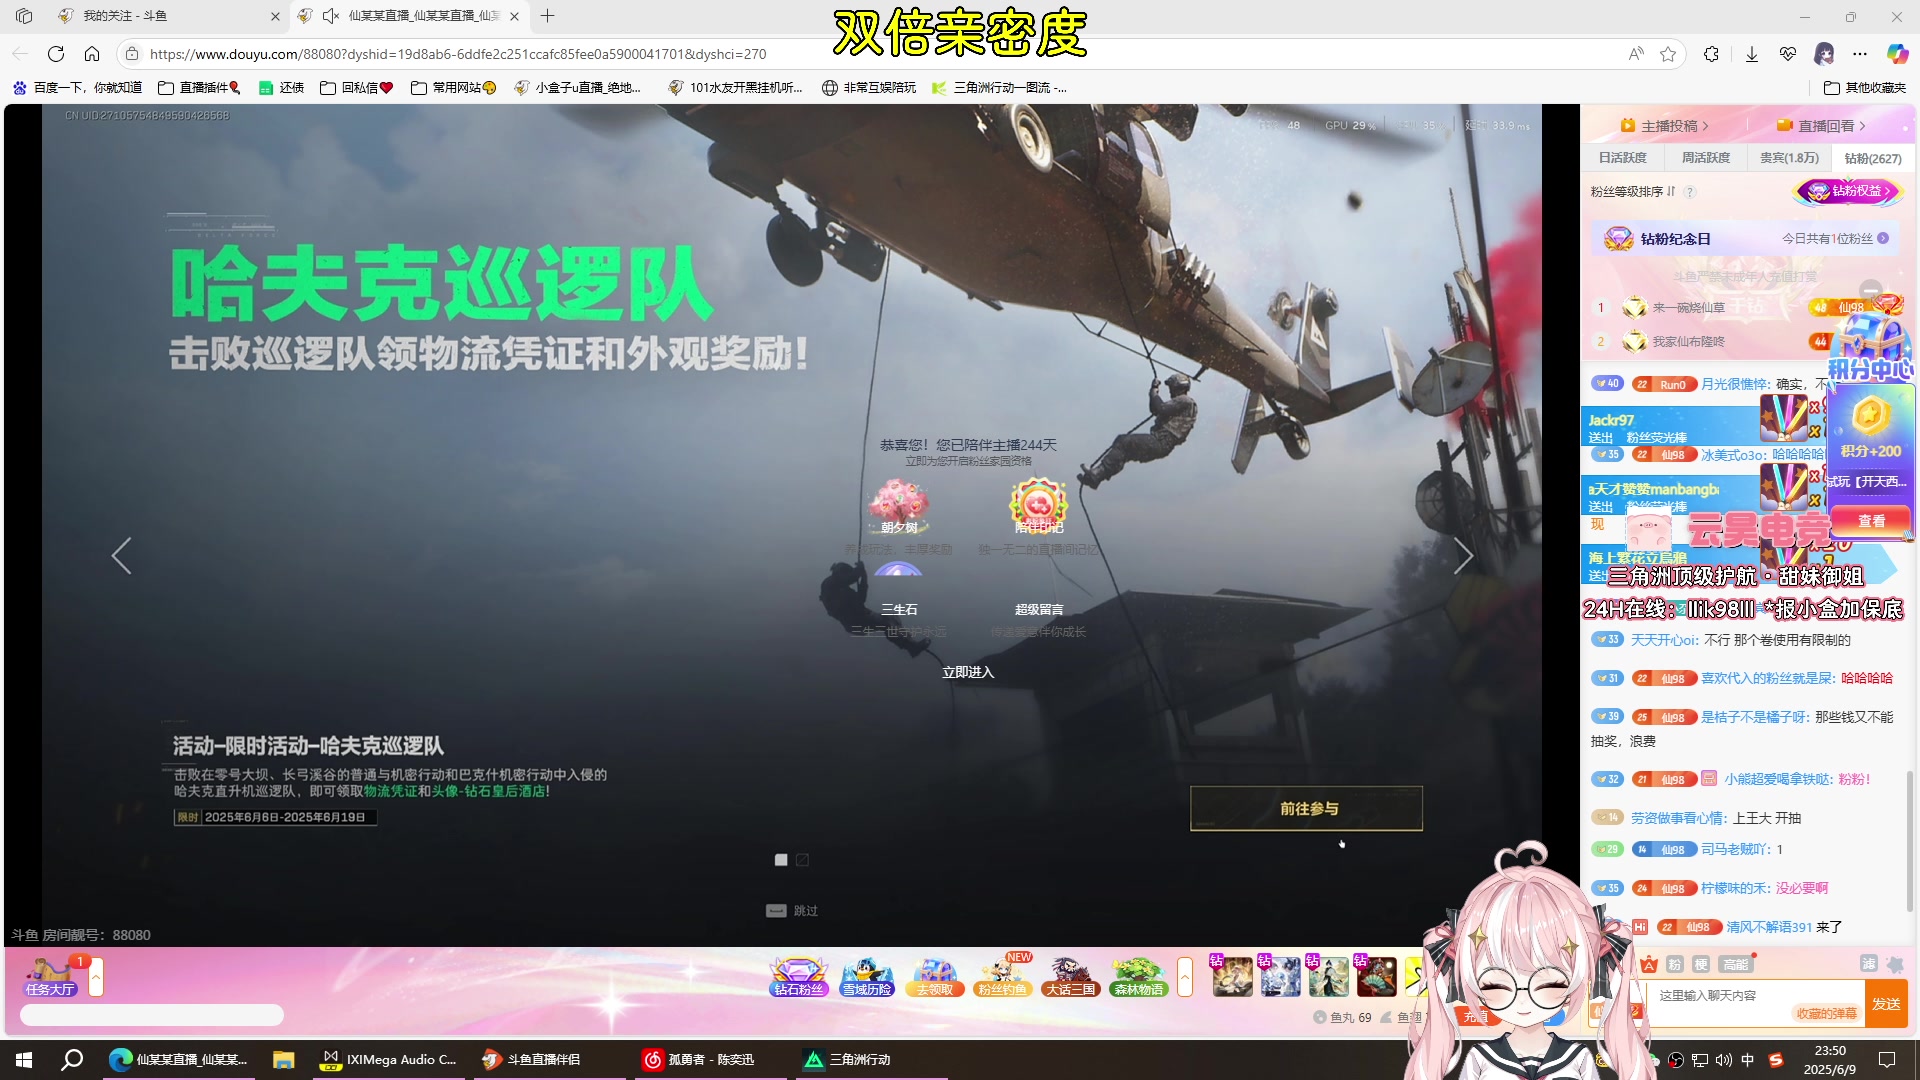Image resolution: width=1920 pixels, height=1080 pixels.
Task: Open browser extensions puzzle icon
Action: pos(1712,54)
